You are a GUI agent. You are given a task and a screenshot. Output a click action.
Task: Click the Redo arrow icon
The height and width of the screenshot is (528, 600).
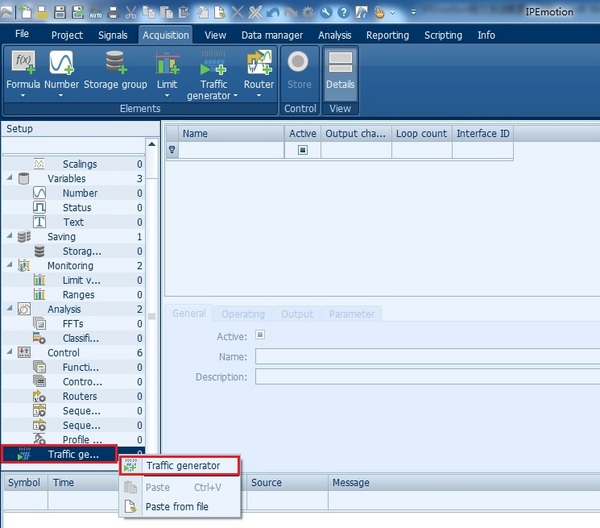click(290, 13)
